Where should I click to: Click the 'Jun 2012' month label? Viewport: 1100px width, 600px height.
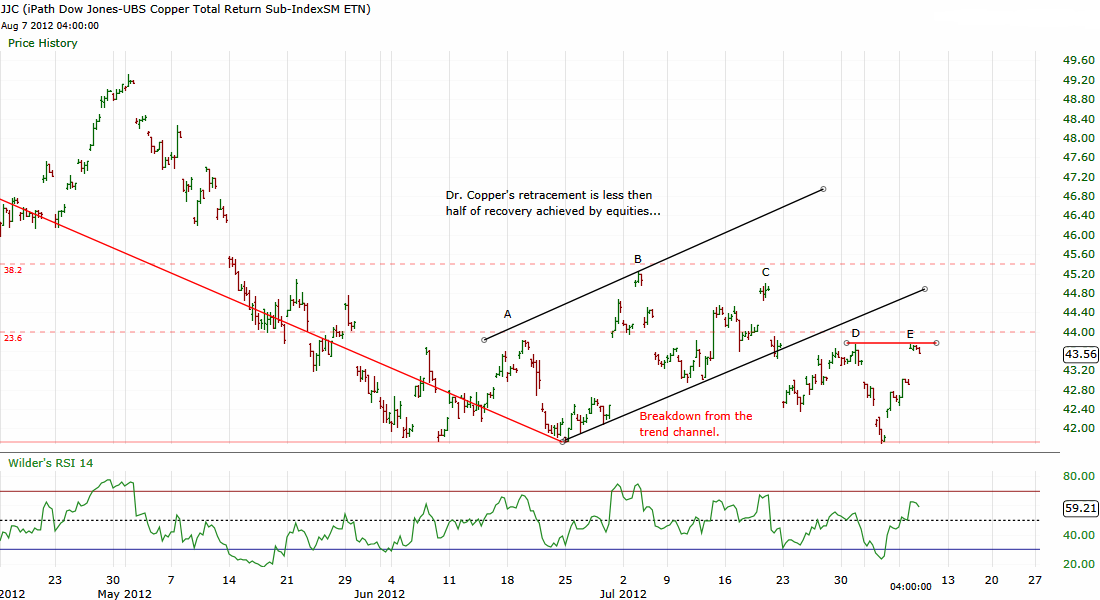tap(379, 594)
